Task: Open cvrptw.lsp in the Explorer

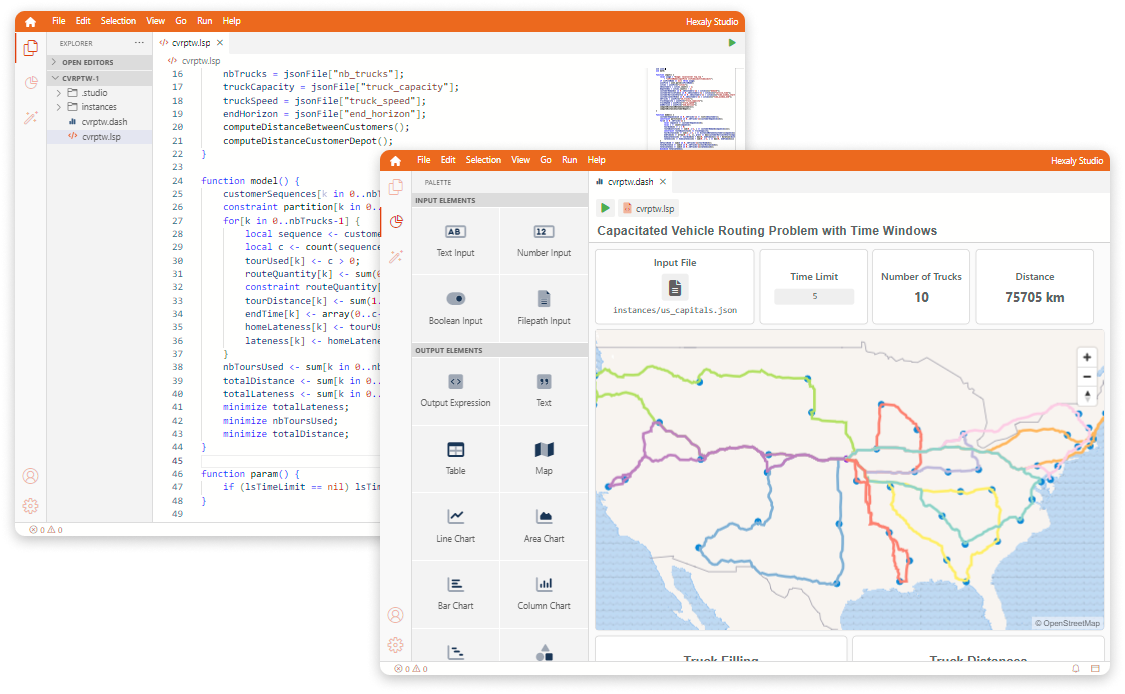Action: pos(100,136)
